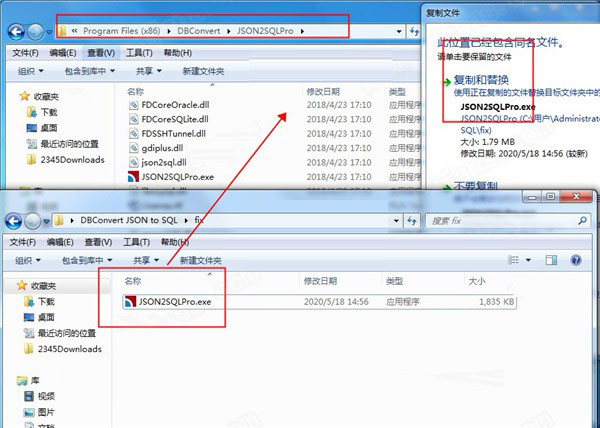Sort by 修改日期 column in top window
This screenshot has height=428, width=600.
[323, 91]
